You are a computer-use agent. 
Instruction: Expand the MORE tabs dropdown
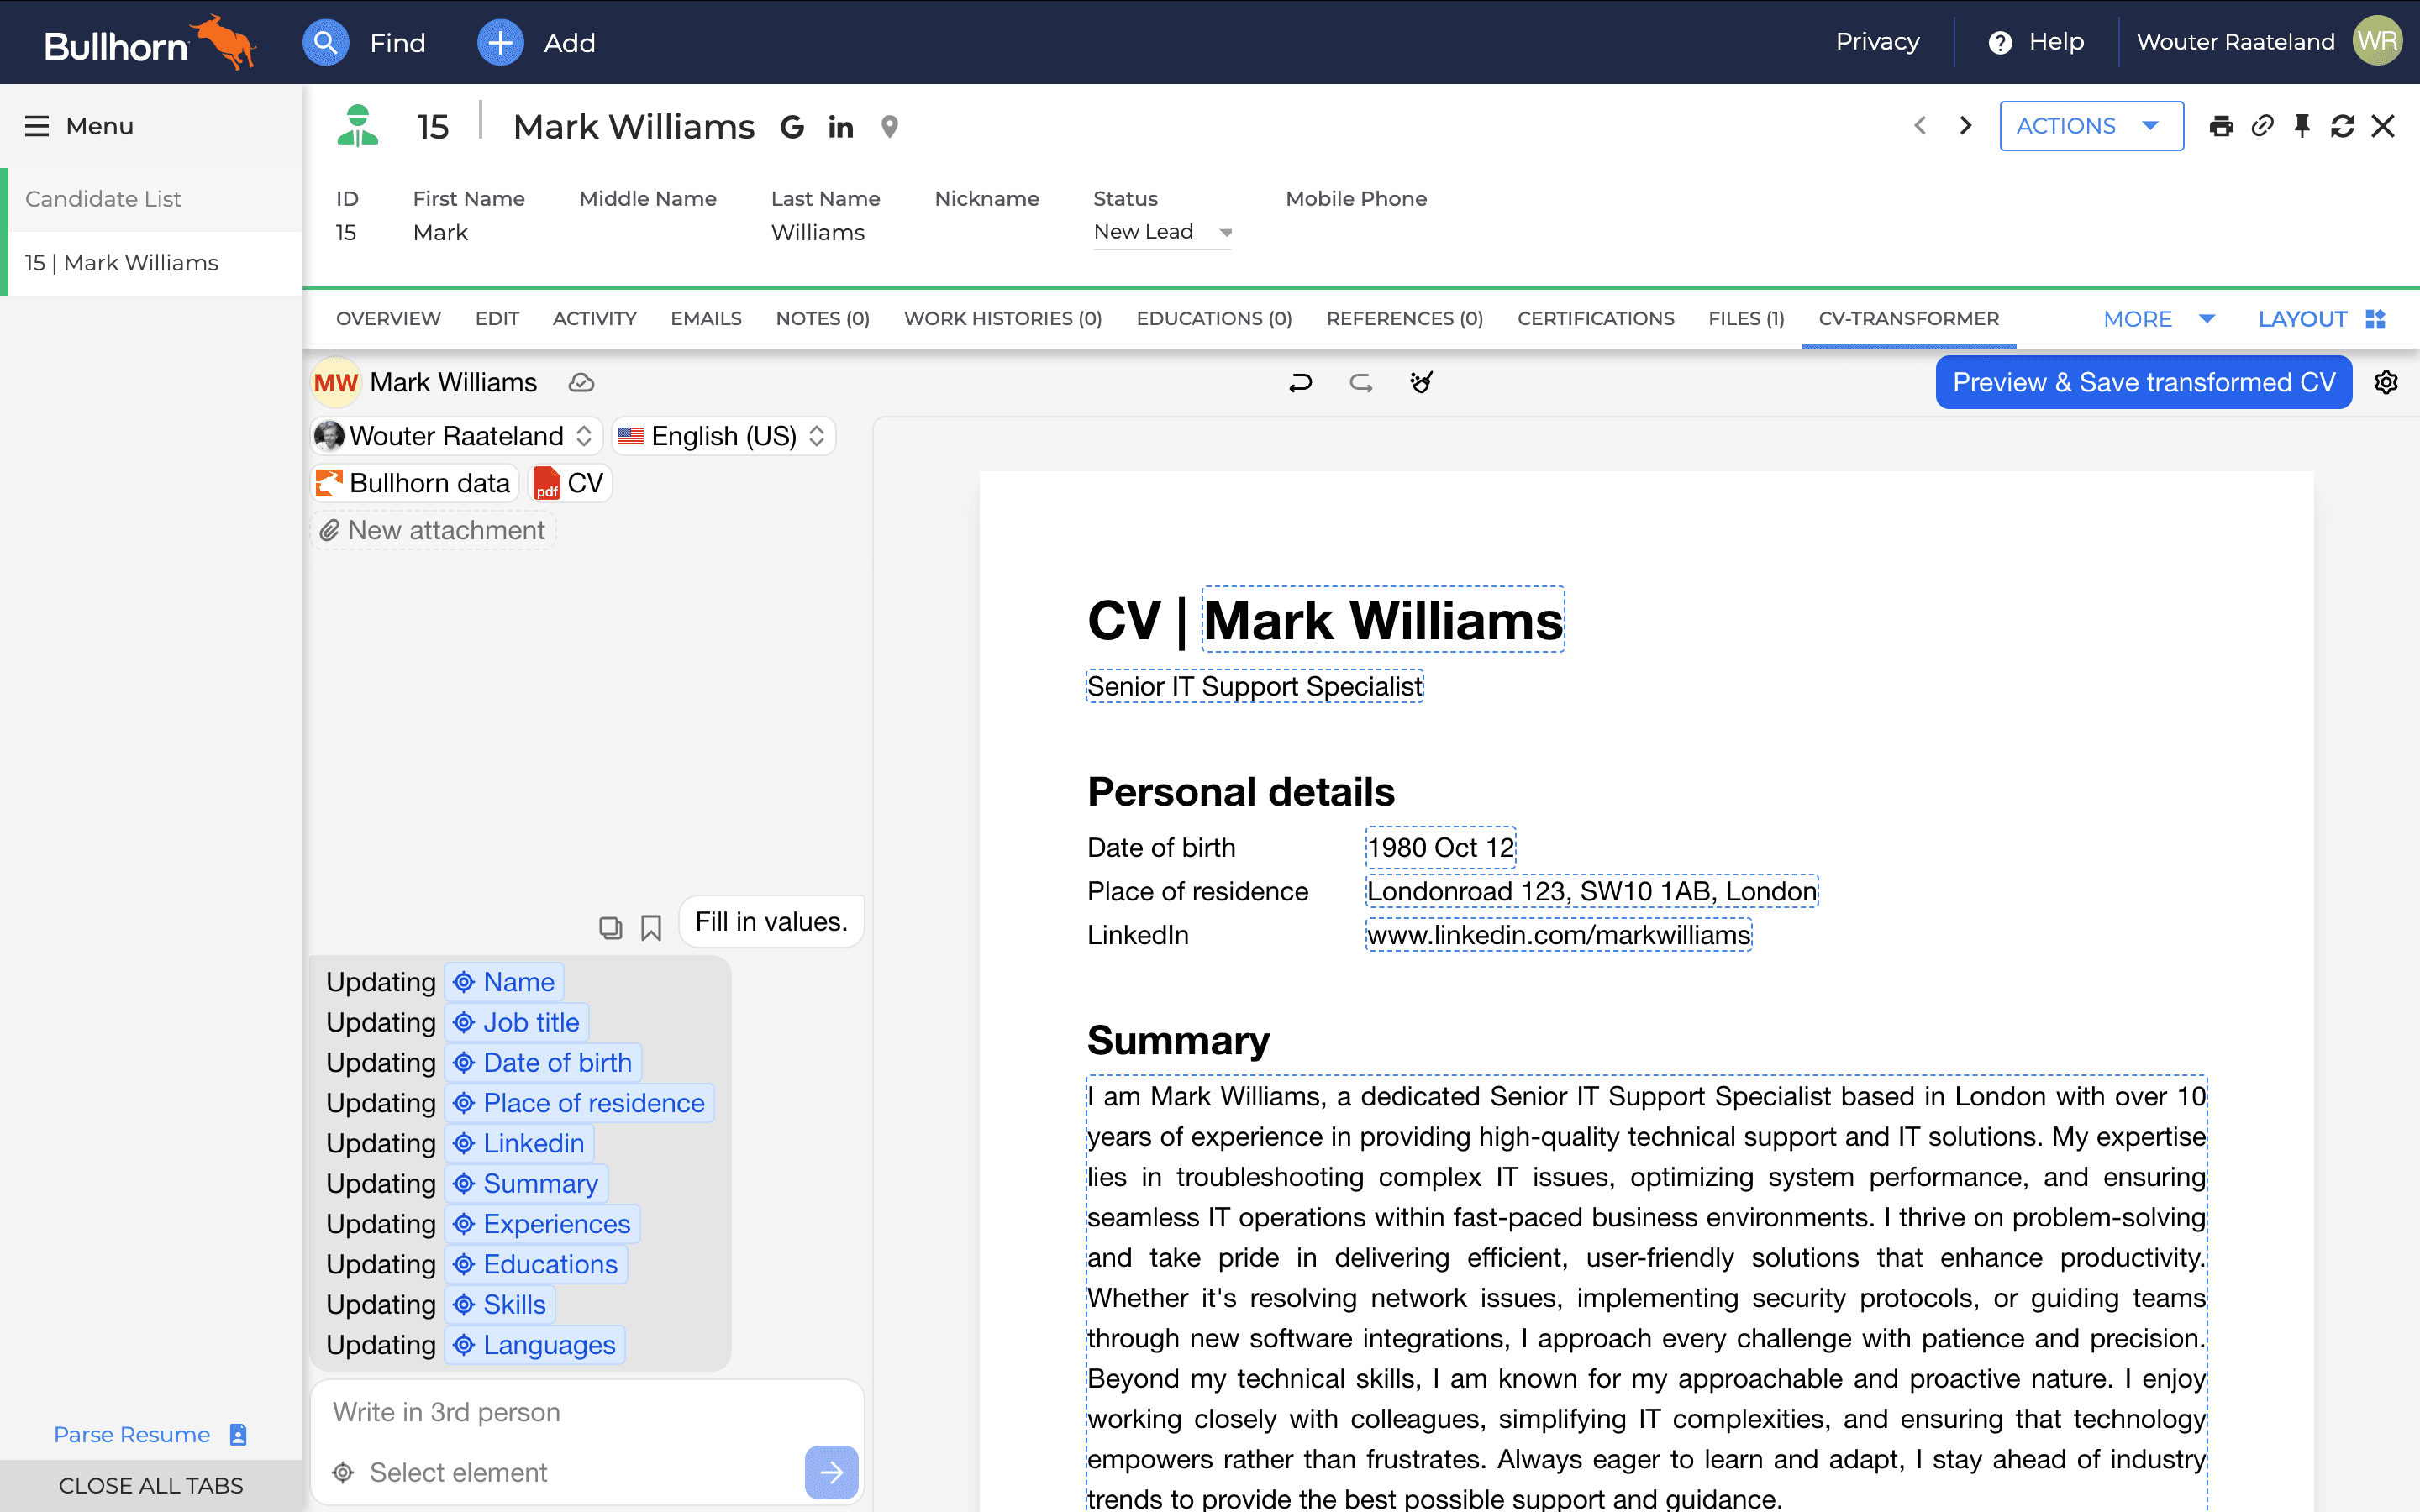tap(2159, 319)
